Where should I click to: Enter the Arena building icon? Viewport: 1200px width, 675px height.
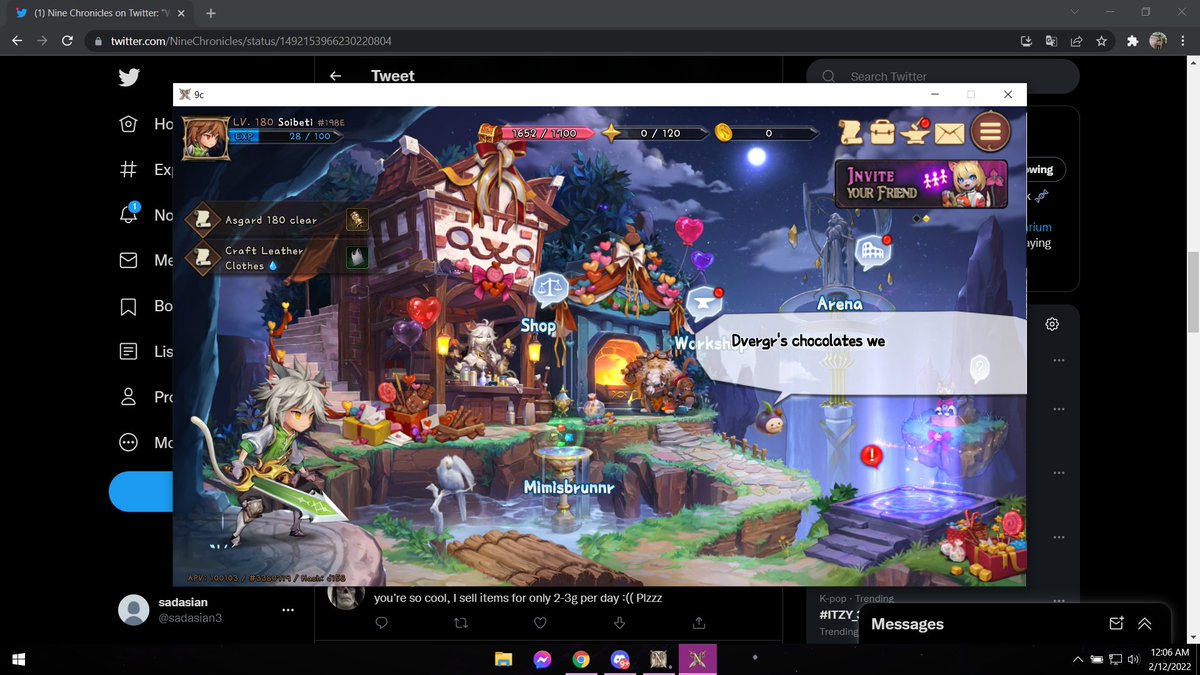pyautogui.click(x=873, y=253)
